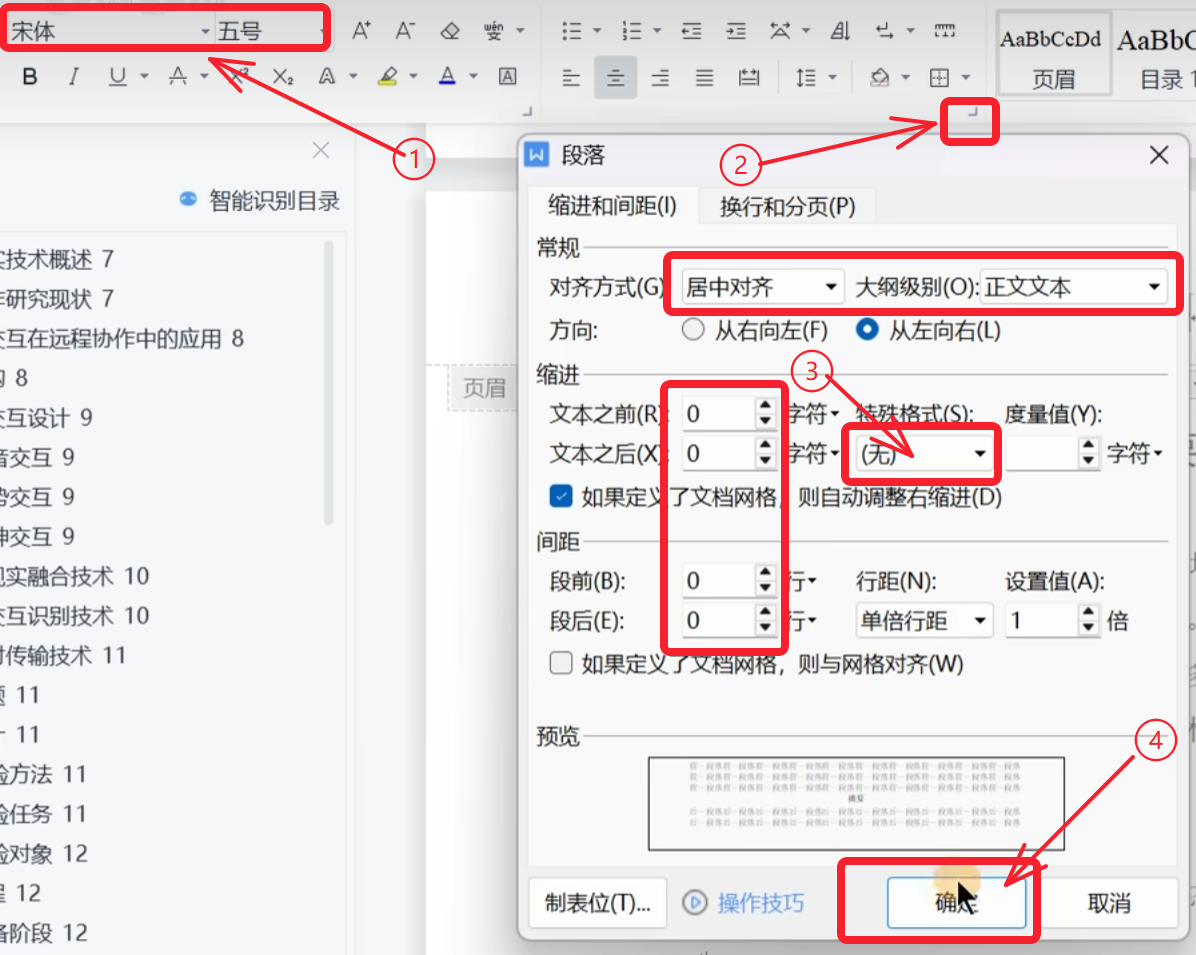Screen dimensions: 1196x955
Task: Click the character border icon
Action: [x=507, y=76]
